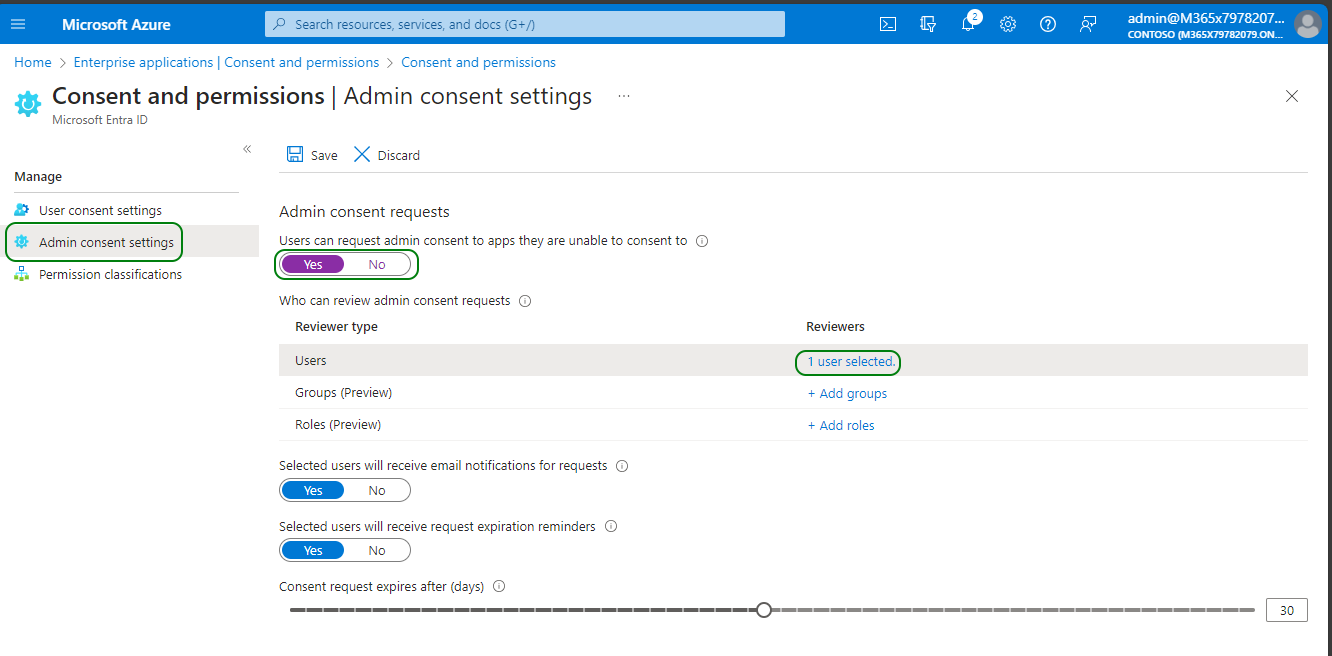
Task: Open Enterprise applications breadcrumb link
Action: pos(226,62)
